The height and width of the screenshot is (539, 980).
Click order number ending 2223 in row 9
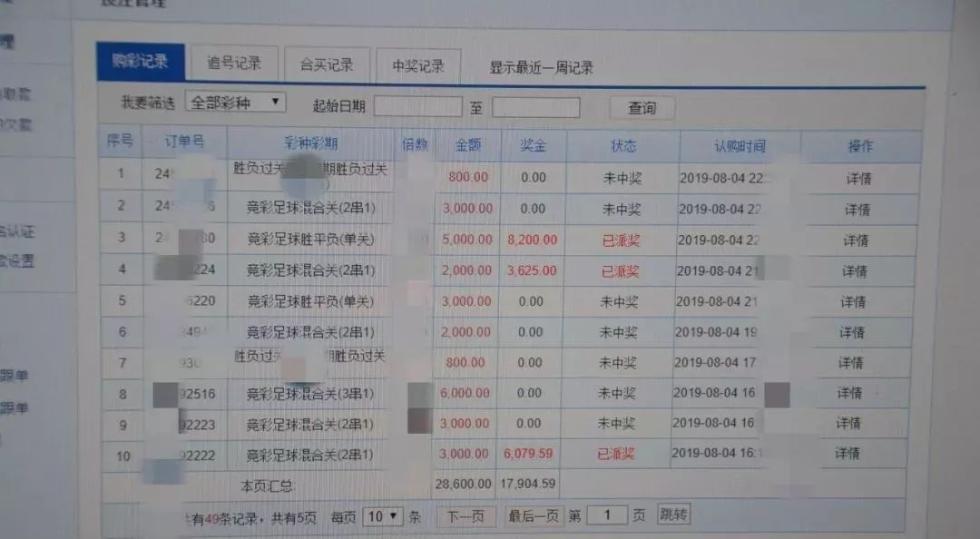click(198, 425)
